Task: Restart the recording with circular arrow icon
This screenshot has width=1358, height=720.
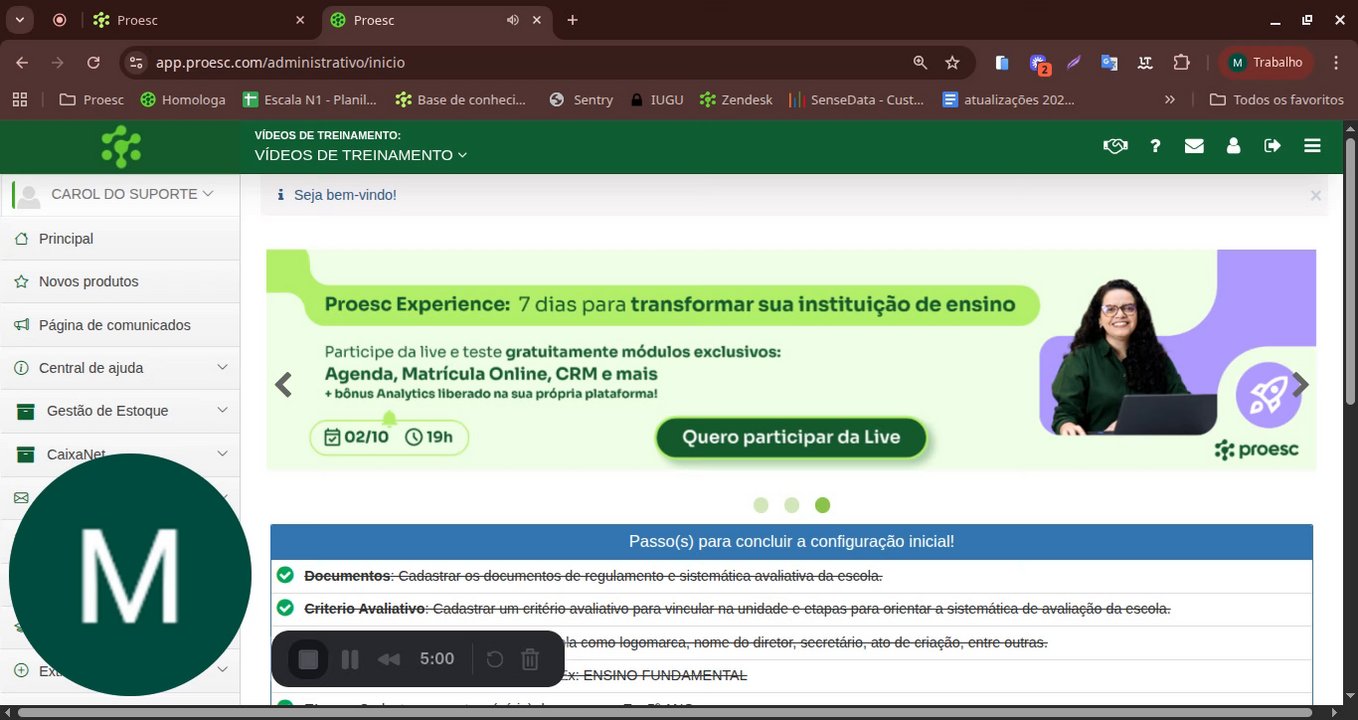Action: [494, 659]
